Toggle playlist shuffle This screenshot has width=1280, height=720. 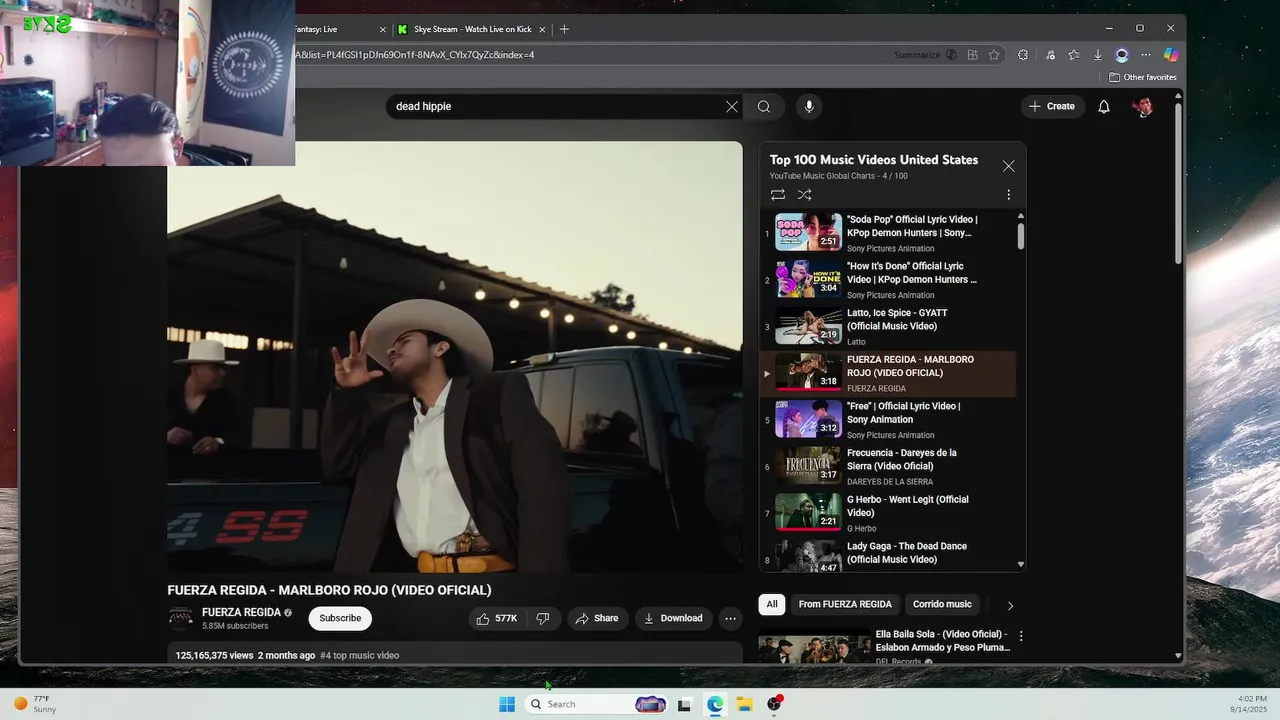[x=805, y=195]
